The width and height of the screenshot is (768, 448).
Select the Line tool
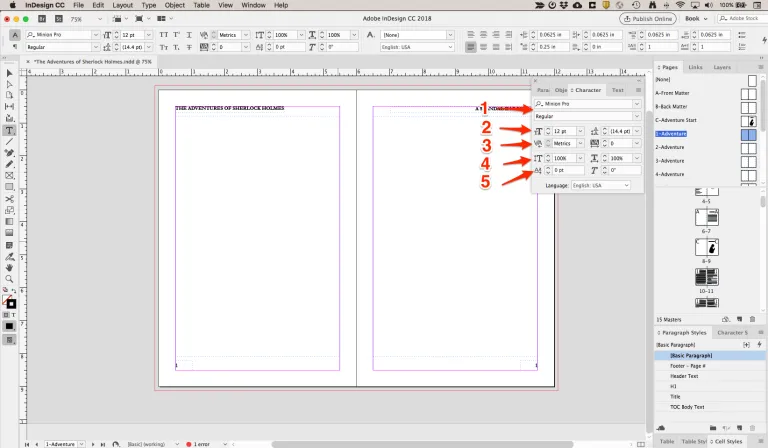pos(9,141)
